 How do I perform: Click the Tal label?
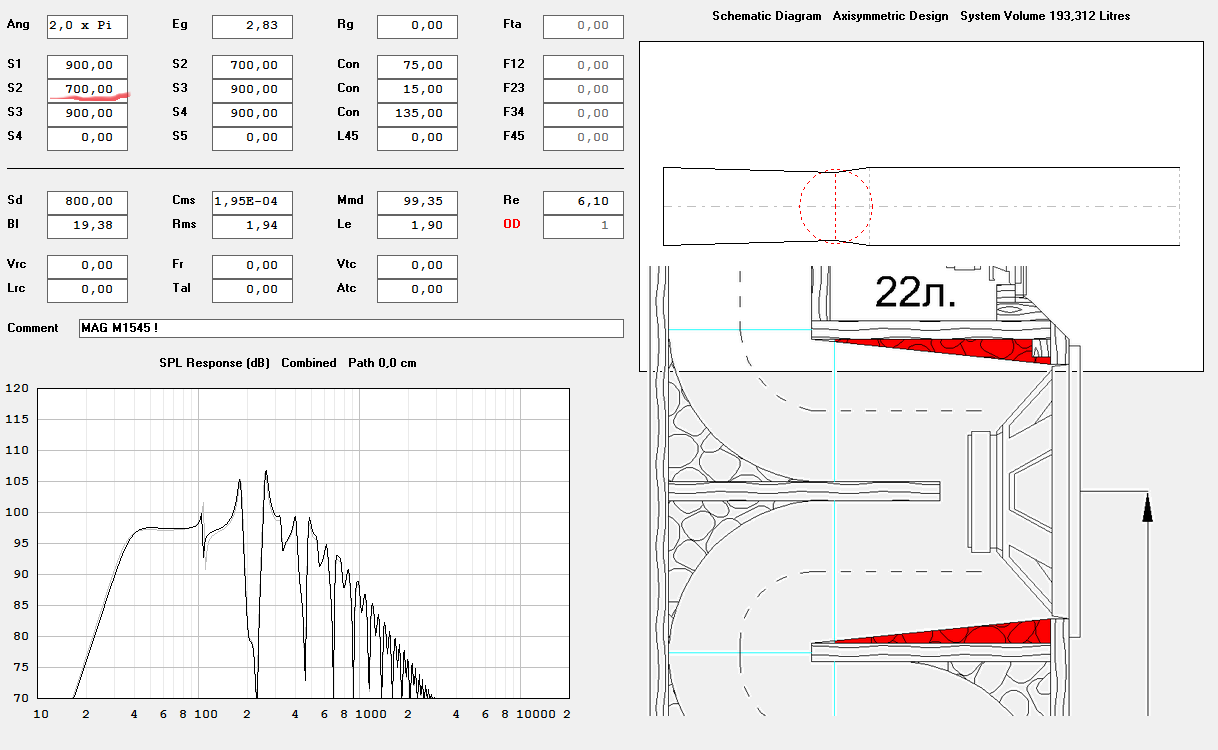[181, 288]
